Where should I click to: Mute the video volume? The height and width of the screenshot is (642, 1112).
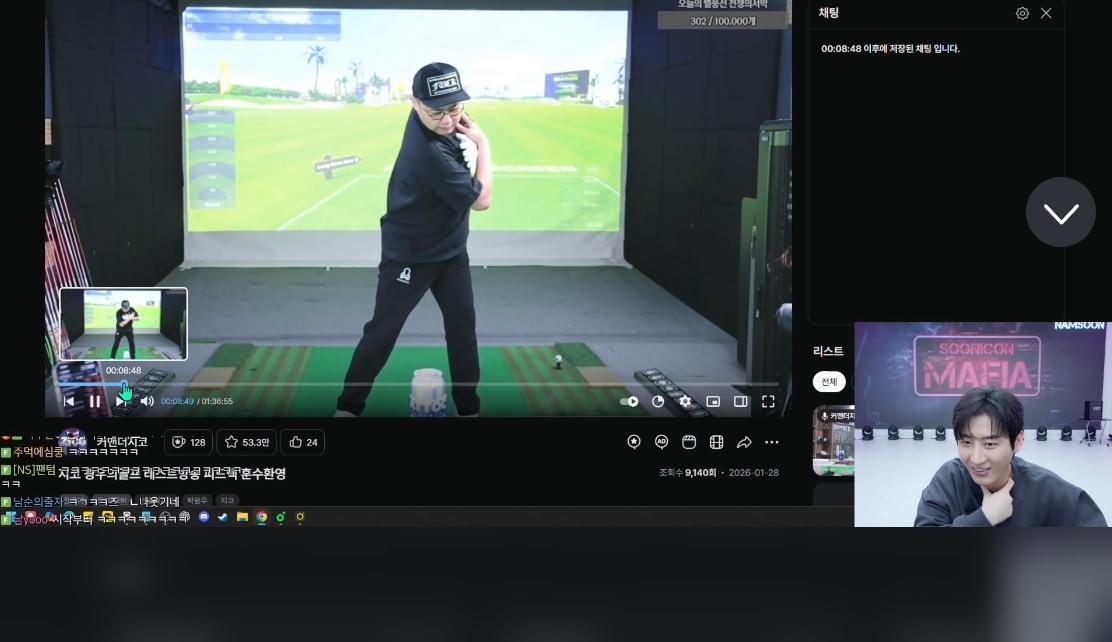coord(147,401)
